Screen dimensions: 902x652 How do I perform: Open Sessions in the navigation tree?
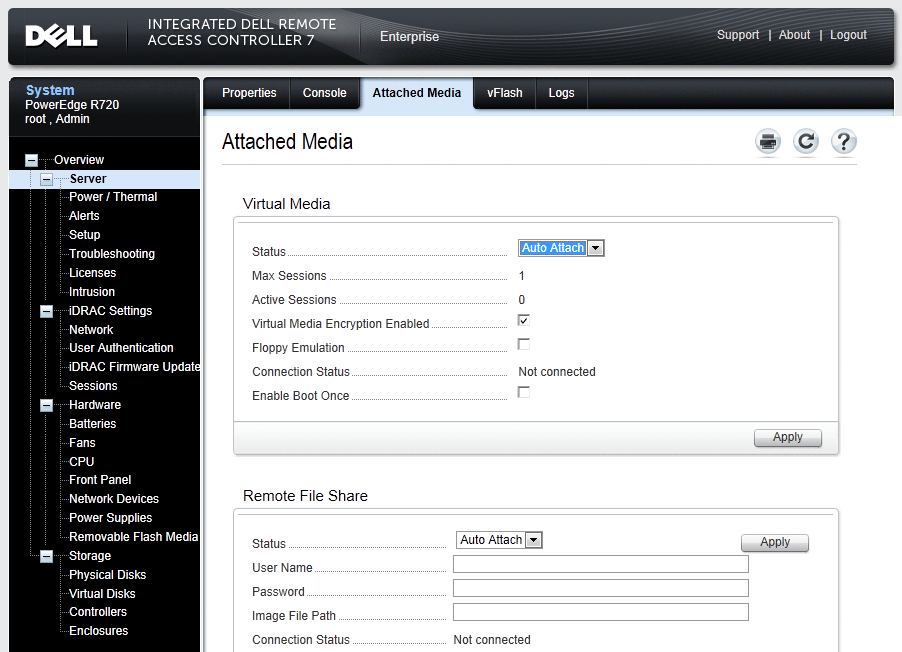coord(93,386)
